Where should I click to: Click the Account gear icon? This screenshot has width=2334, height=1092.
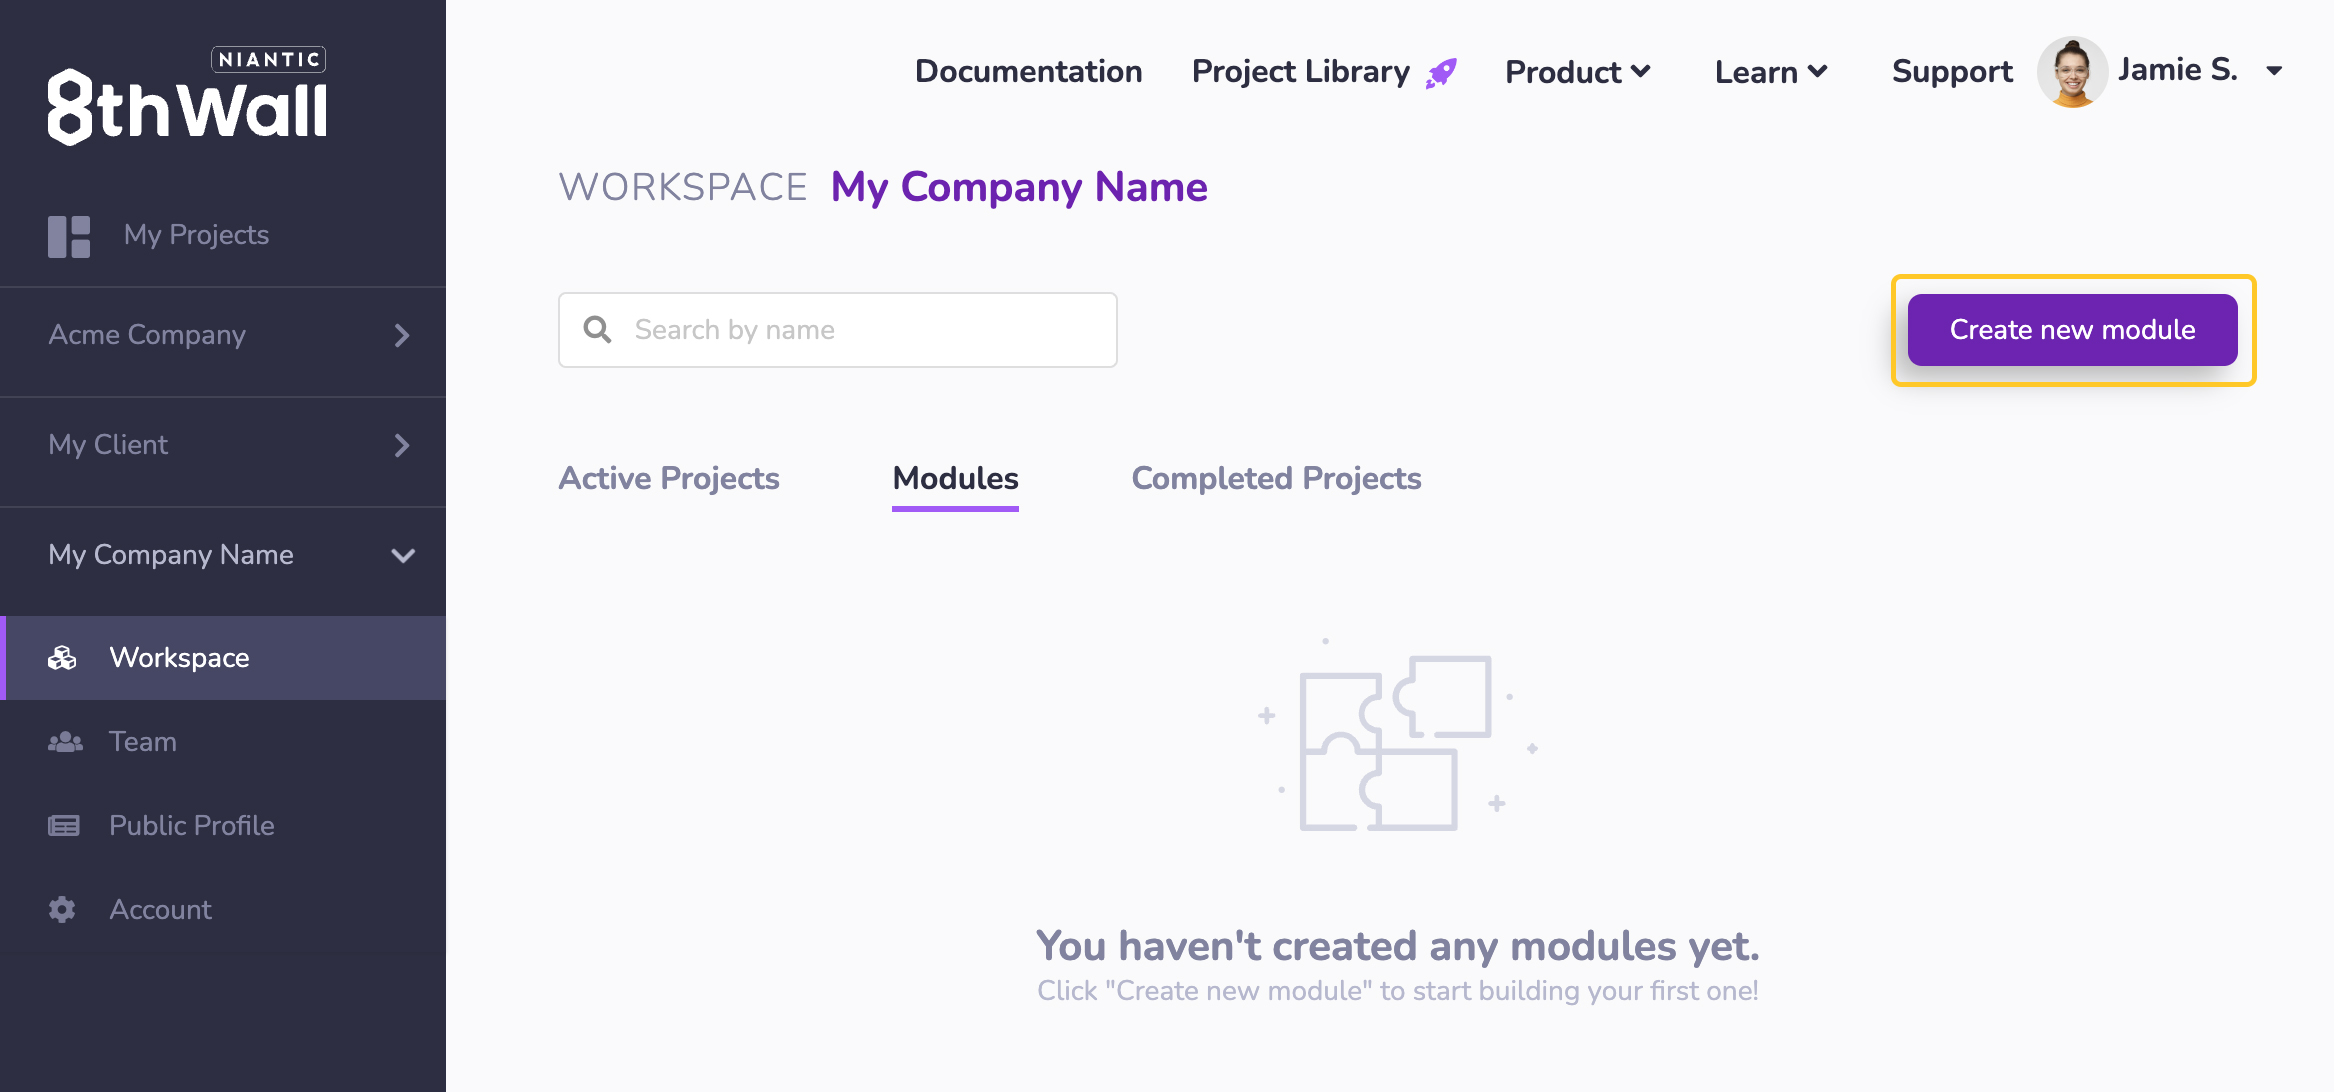(x=62, y=910)
